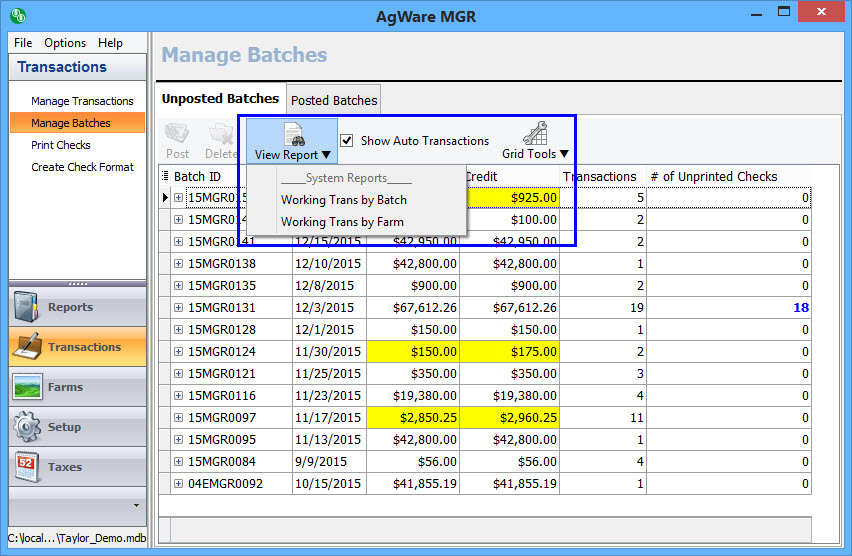Image resolution: width=852 pixels, height=556 pixels.
Task: Select the Reports navigation icon
Action: click(28, 308)
